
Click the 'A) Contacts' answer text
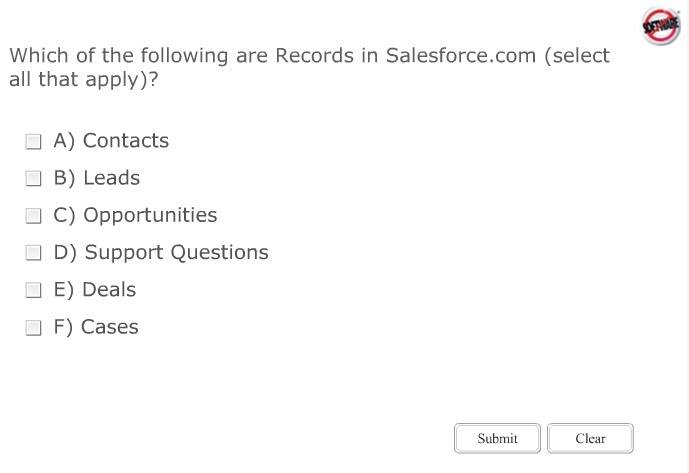[x=111, y=141]
